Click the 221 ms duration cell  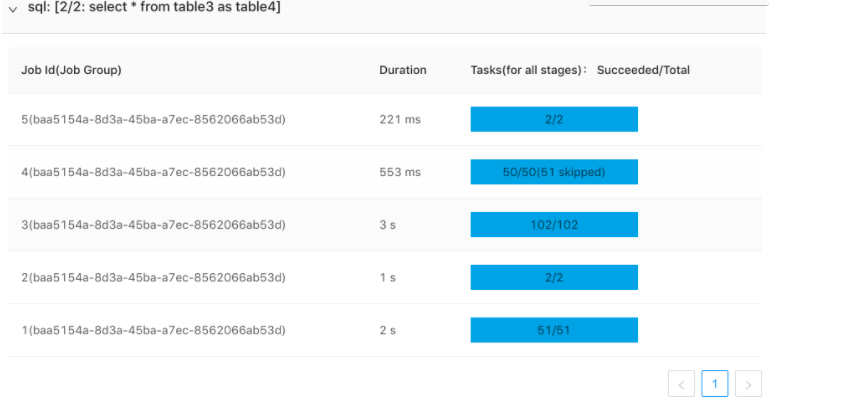coord(400,120)
